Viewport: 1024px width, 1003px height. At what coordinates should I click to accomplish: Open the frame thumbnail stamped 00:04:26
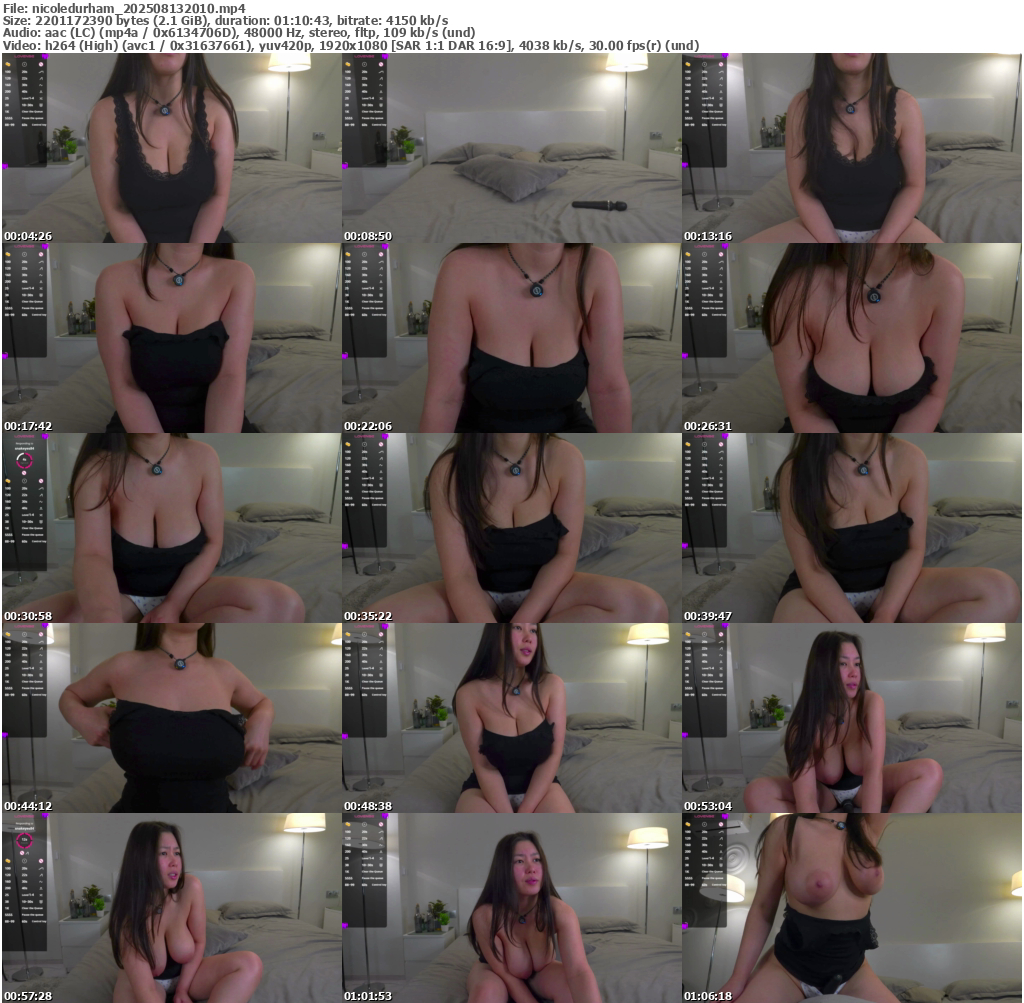point(172,148)
